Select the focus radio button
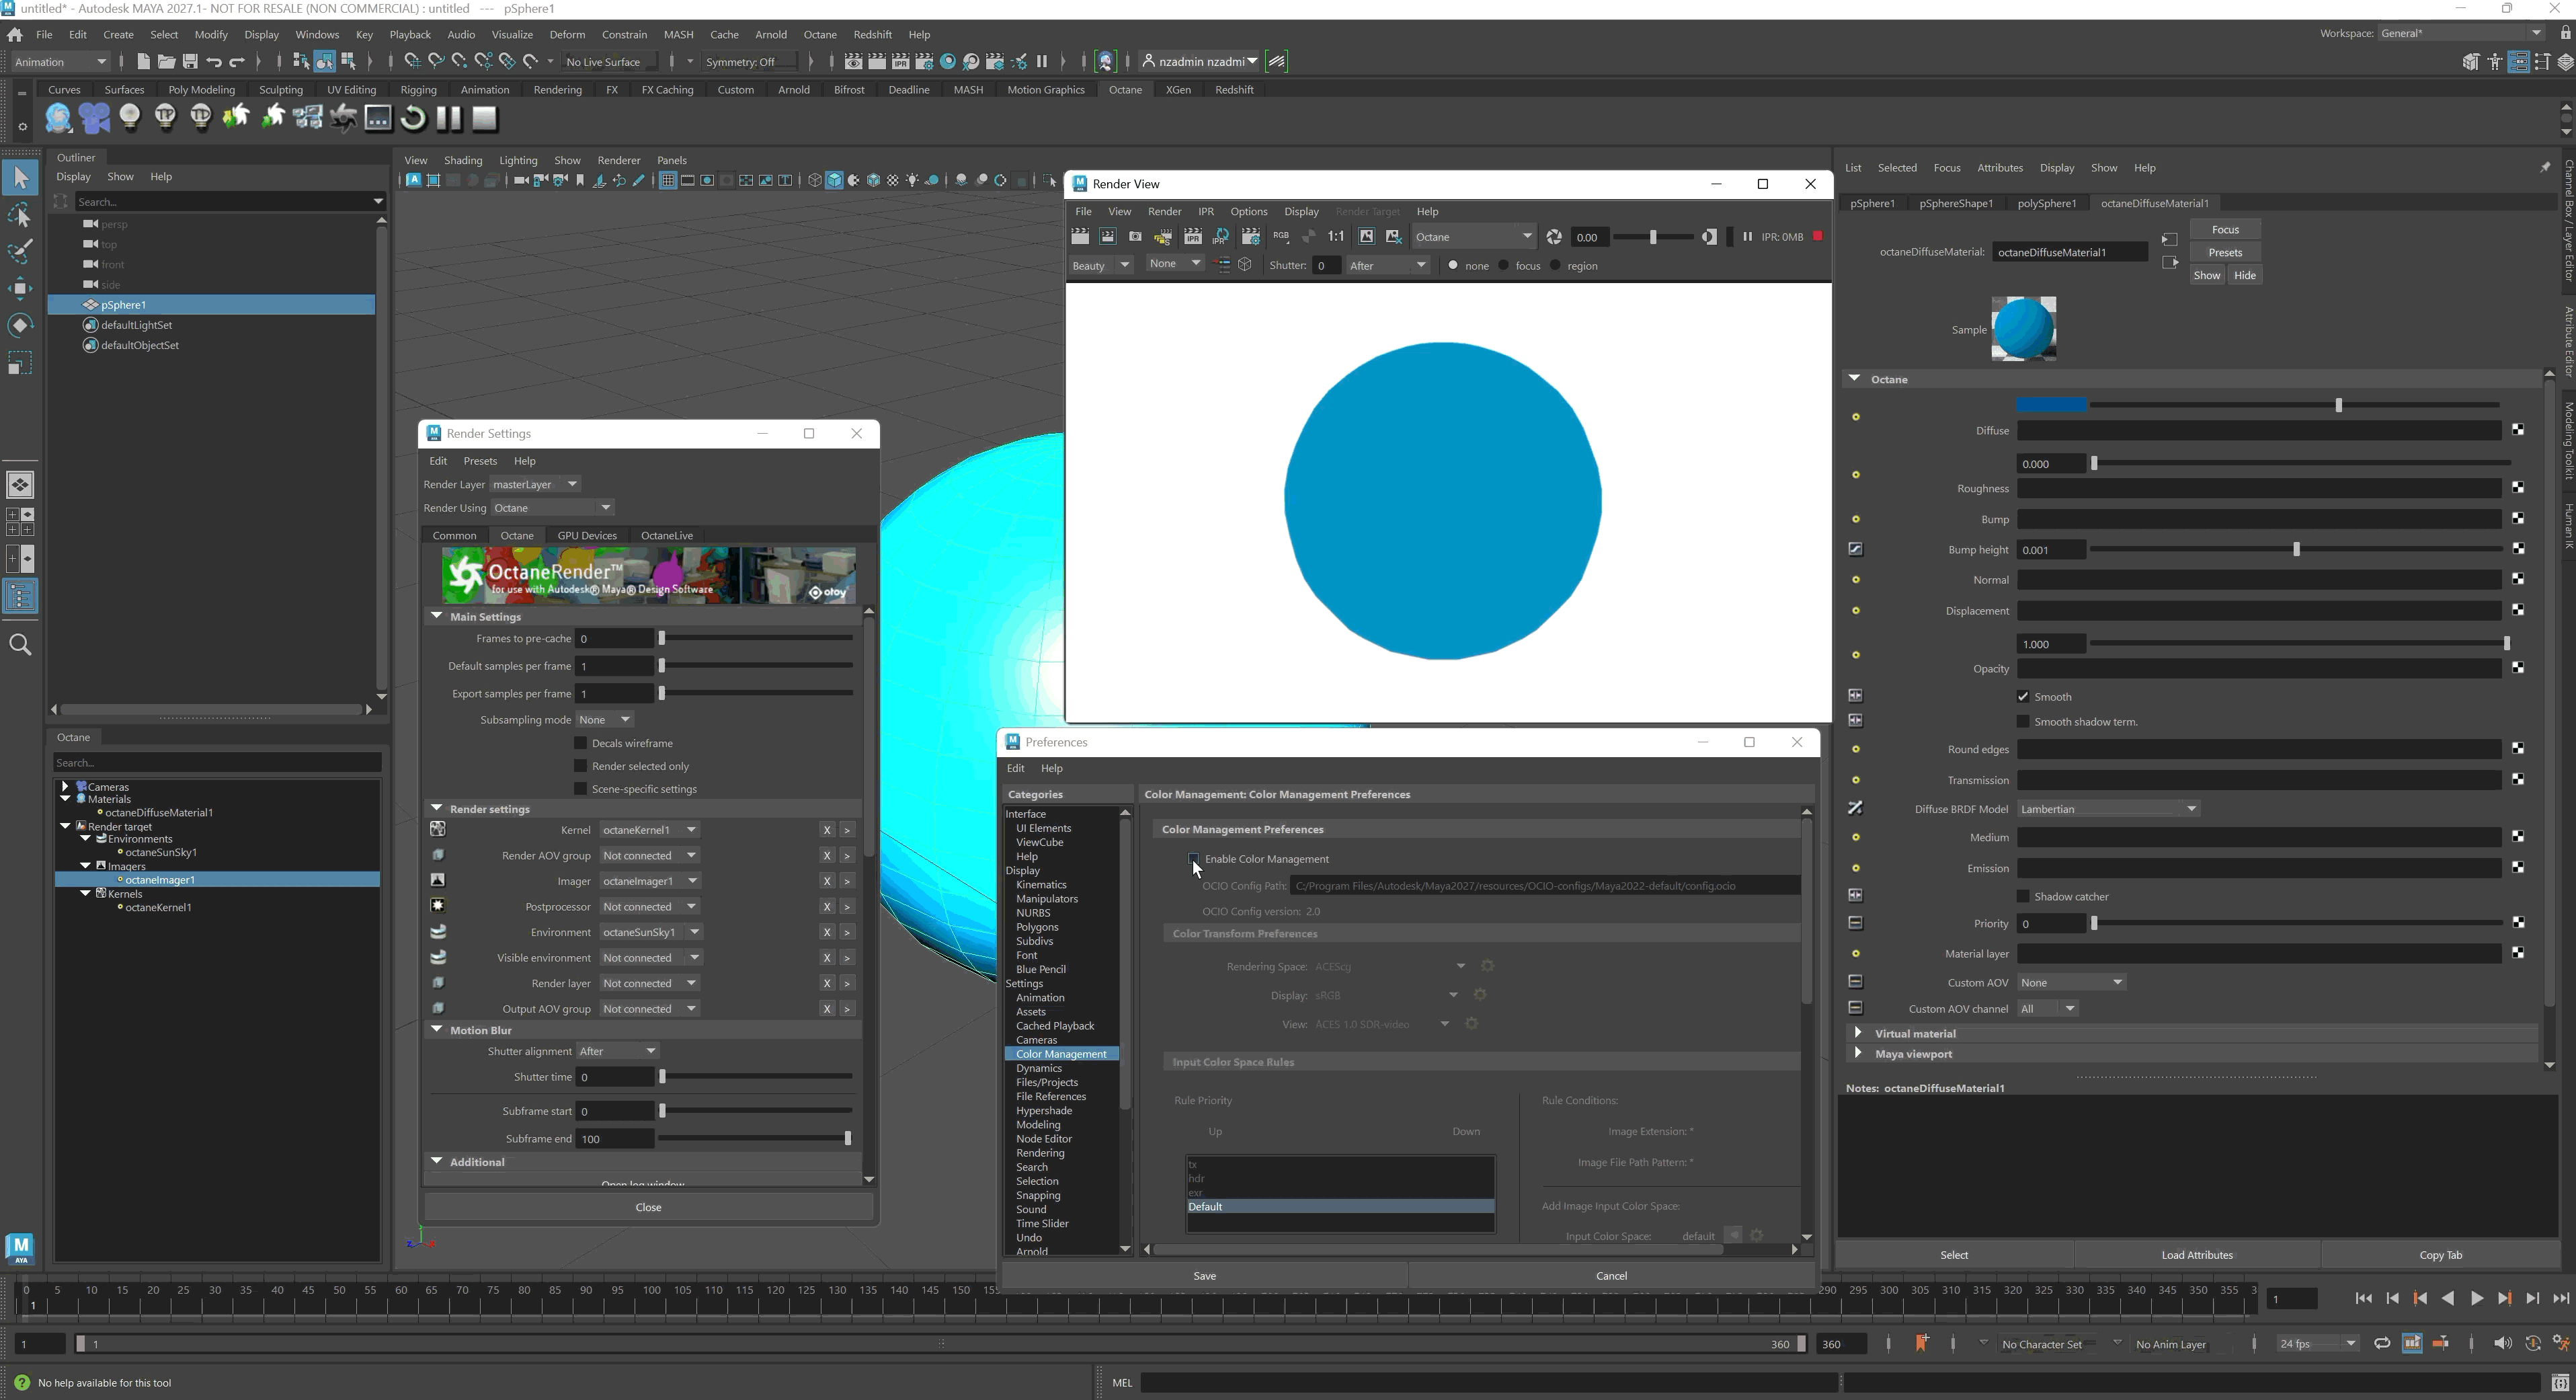Image resolution: width=2576 pixels, height=1400 pixels. coord(1503,265)
